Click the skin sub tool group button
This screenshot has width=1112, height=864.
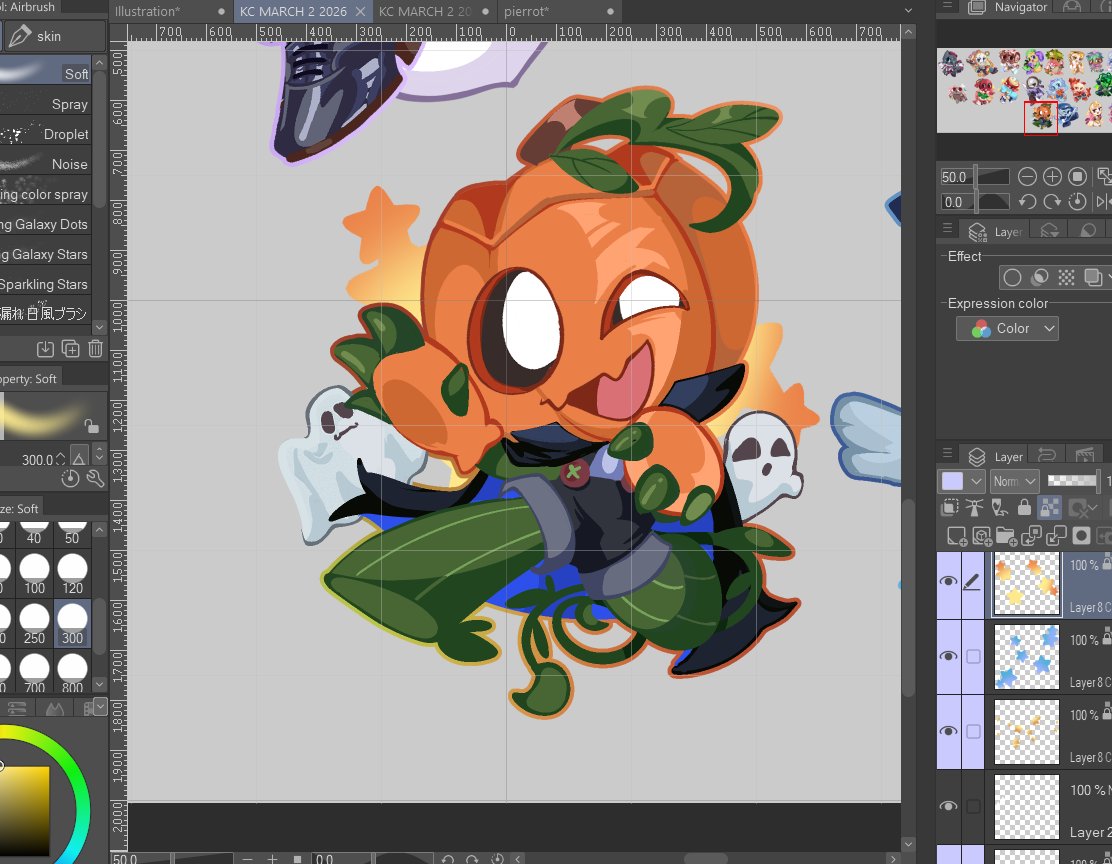coord(54,35)
